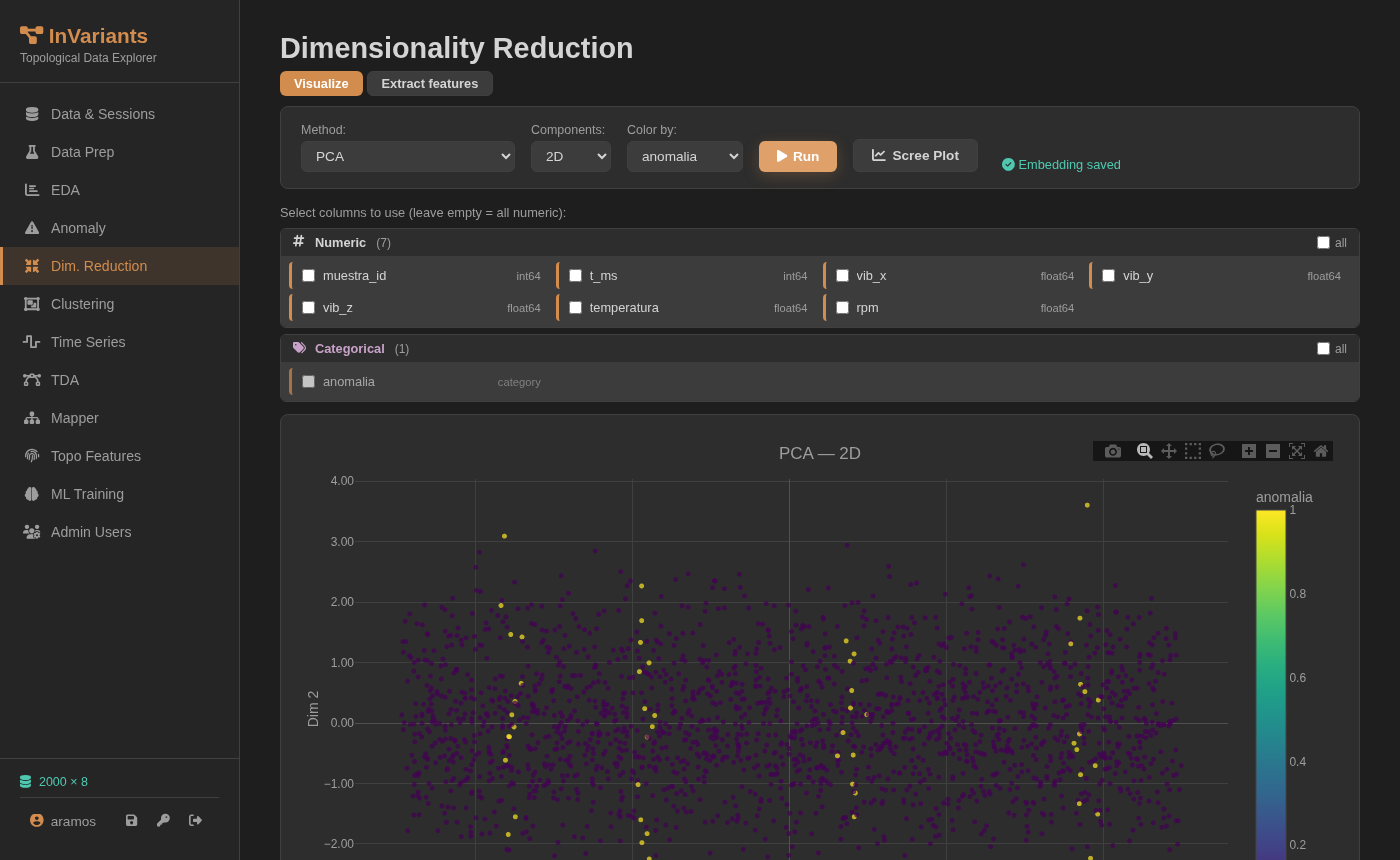Click the 'Categorical' section header label
Image resolution: width=1400 pixels, height=860 pixels.
point(350,348)
